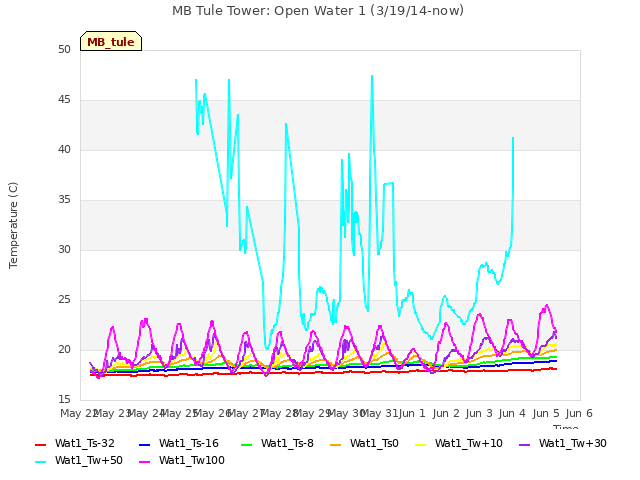This screenshot has width=640, height=480.
Task: Click the Jun 2 x-axis label
Action: tap(446, 413)
